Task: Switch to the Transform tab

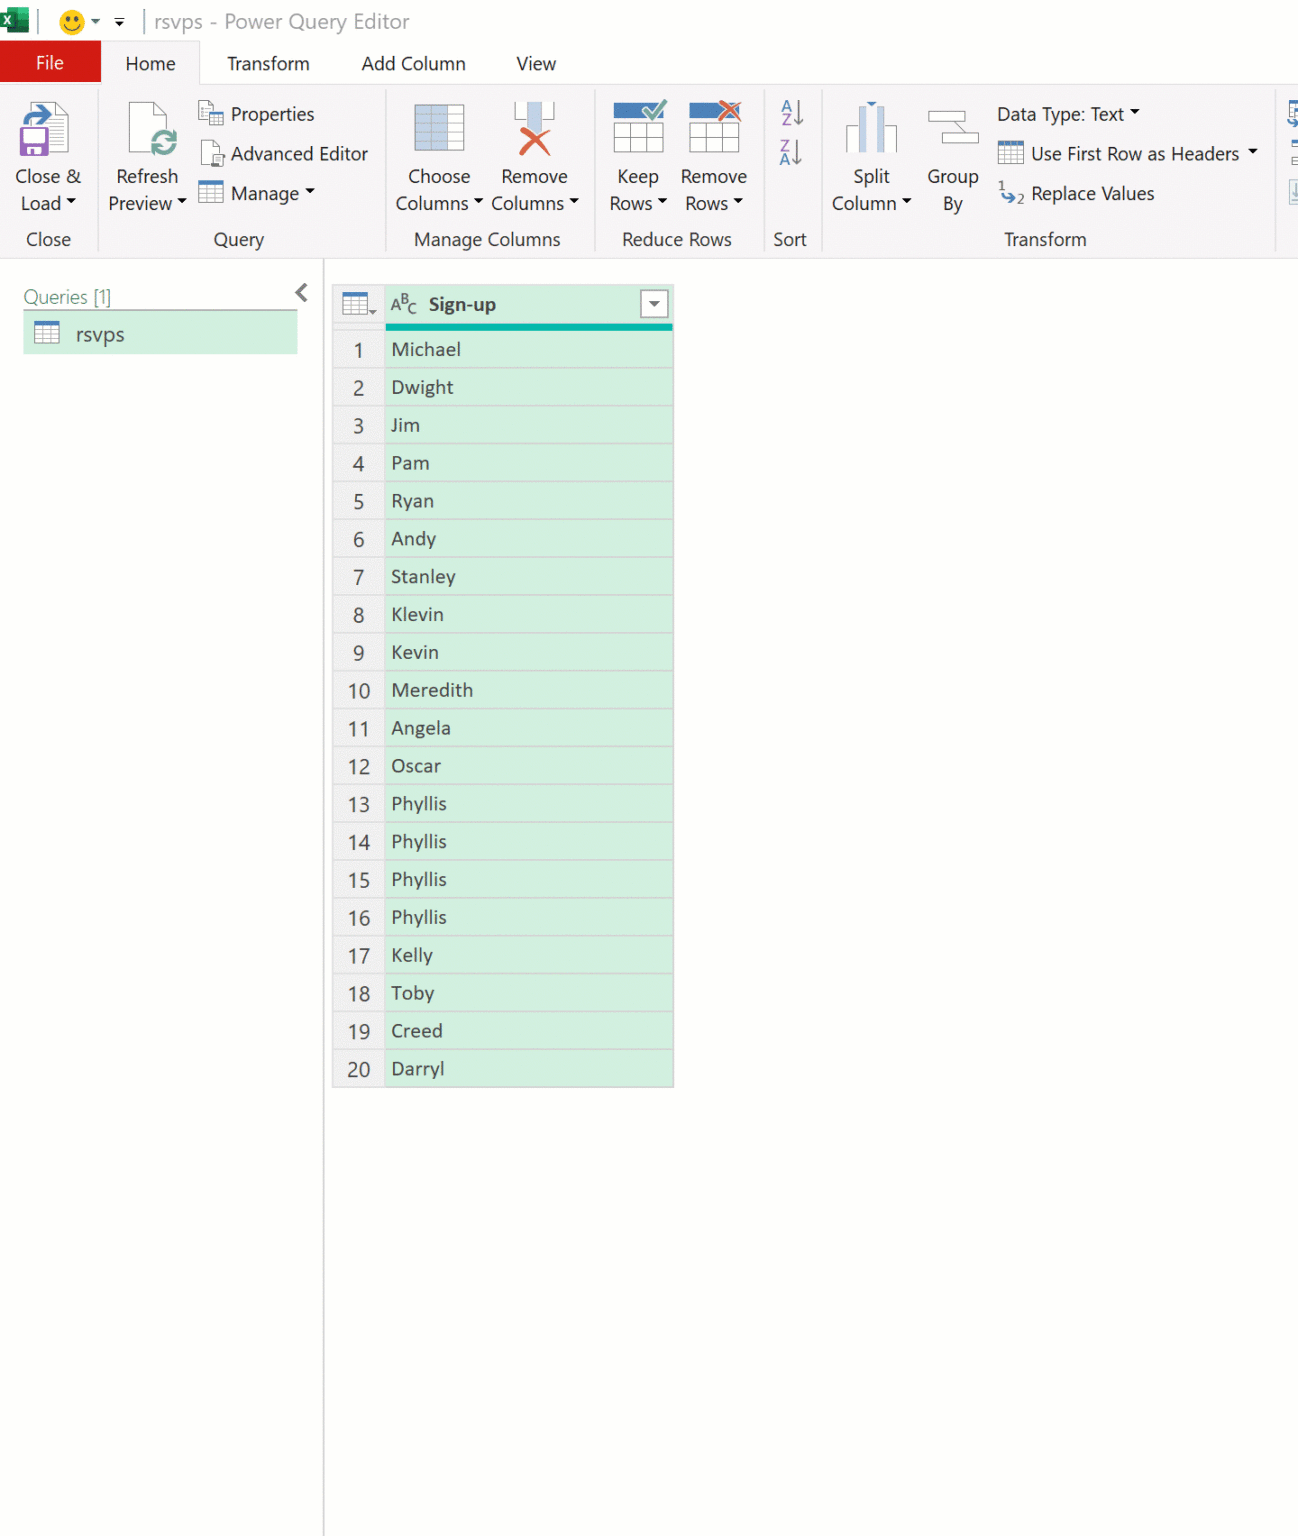Action: (x=268, y=64)
